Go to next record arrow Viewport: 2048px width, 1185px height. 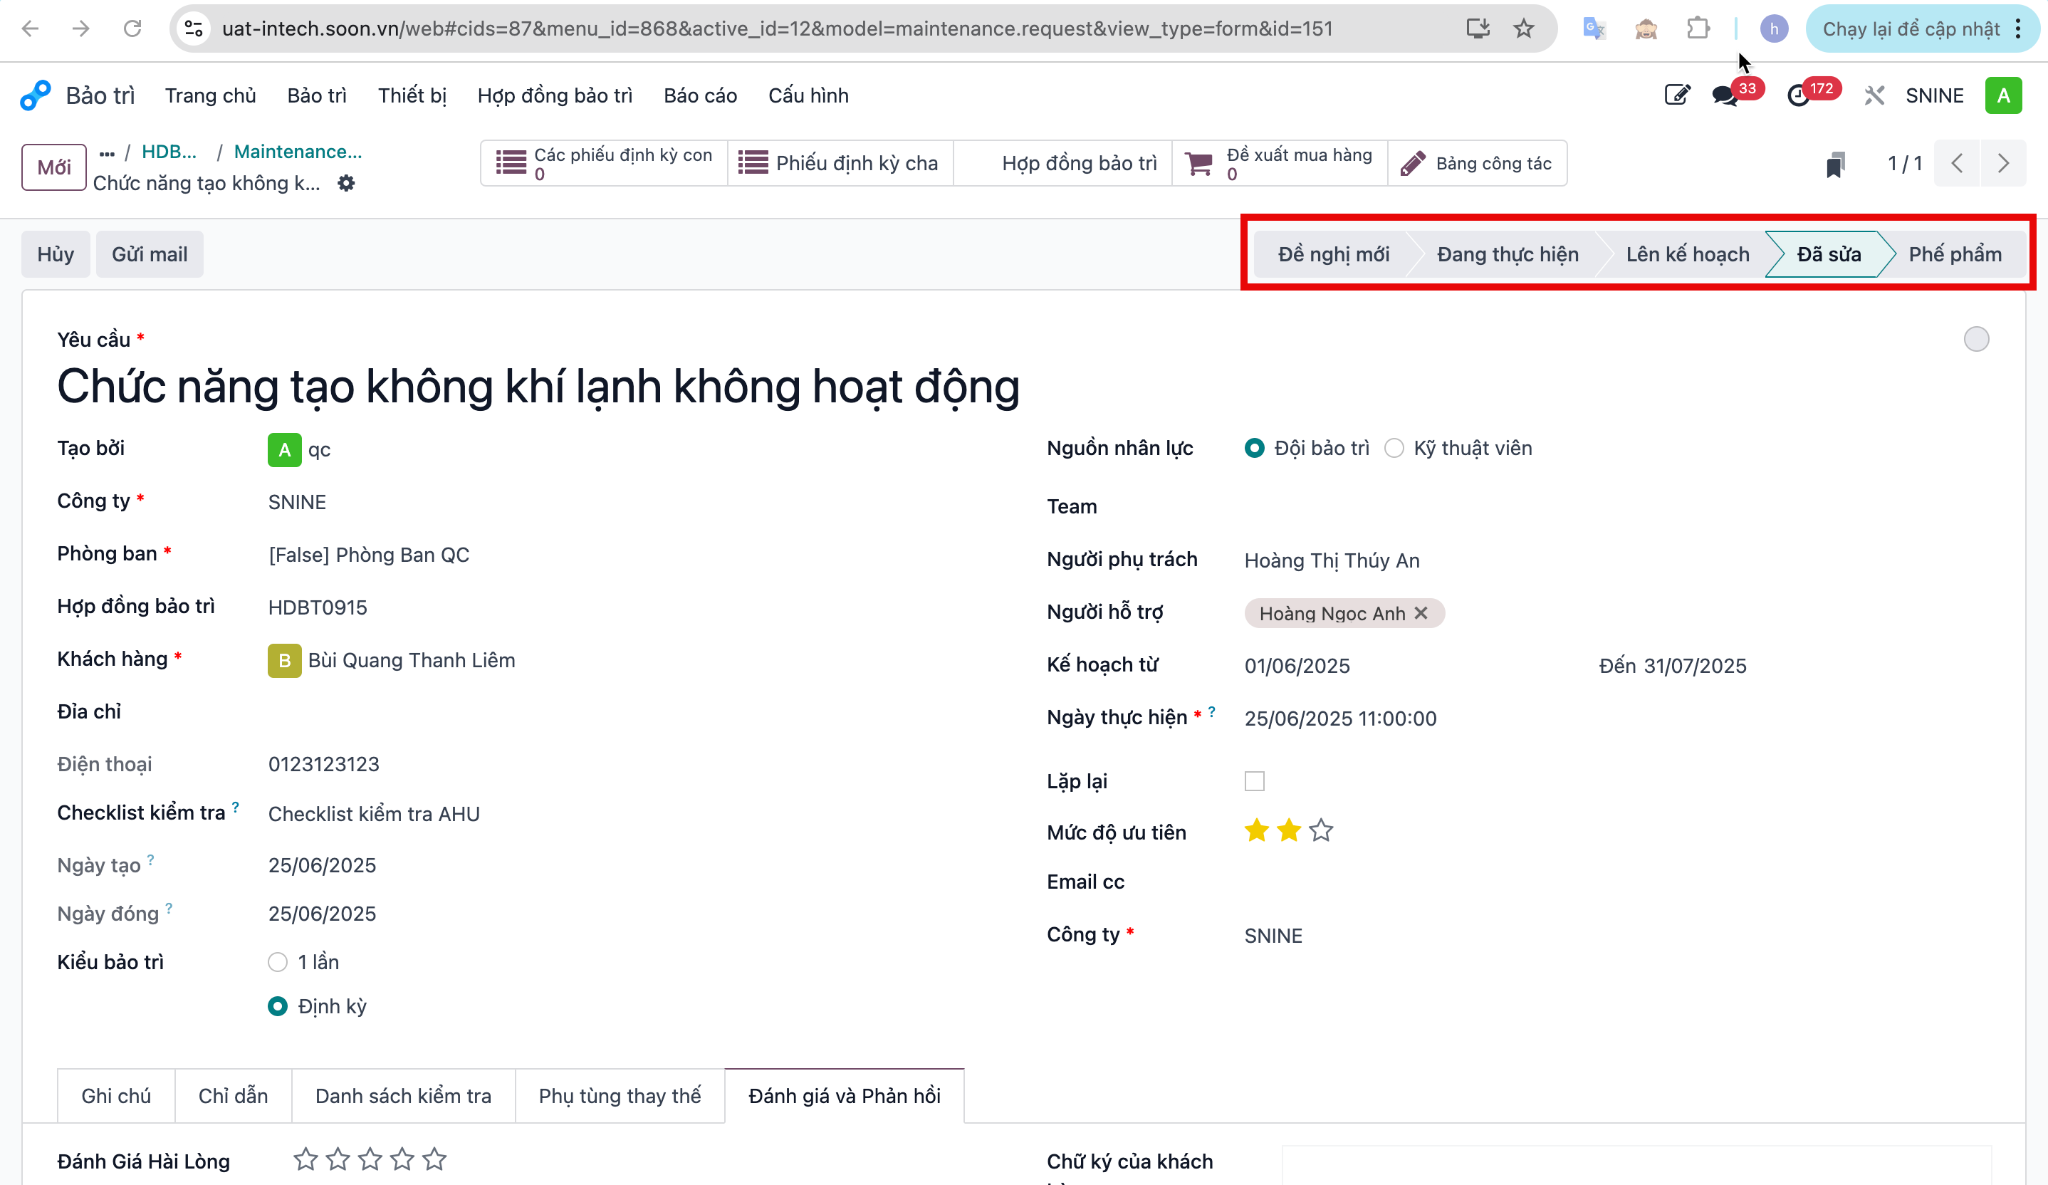point(2003,164)
